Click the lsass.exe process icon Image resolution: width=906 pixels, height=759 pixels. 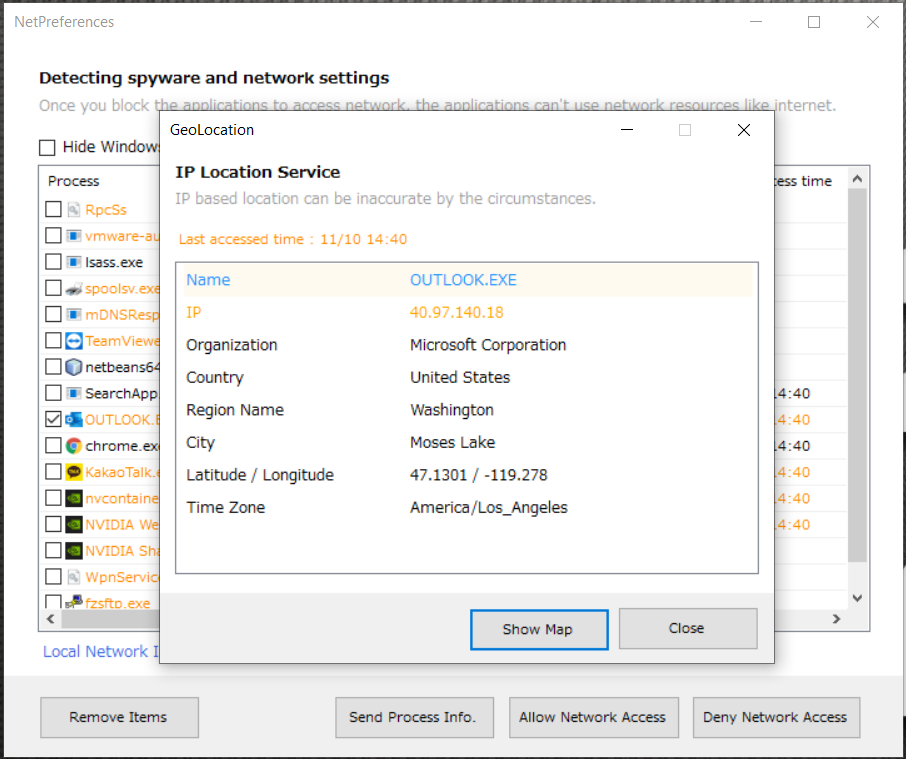[x=73, y=262]
